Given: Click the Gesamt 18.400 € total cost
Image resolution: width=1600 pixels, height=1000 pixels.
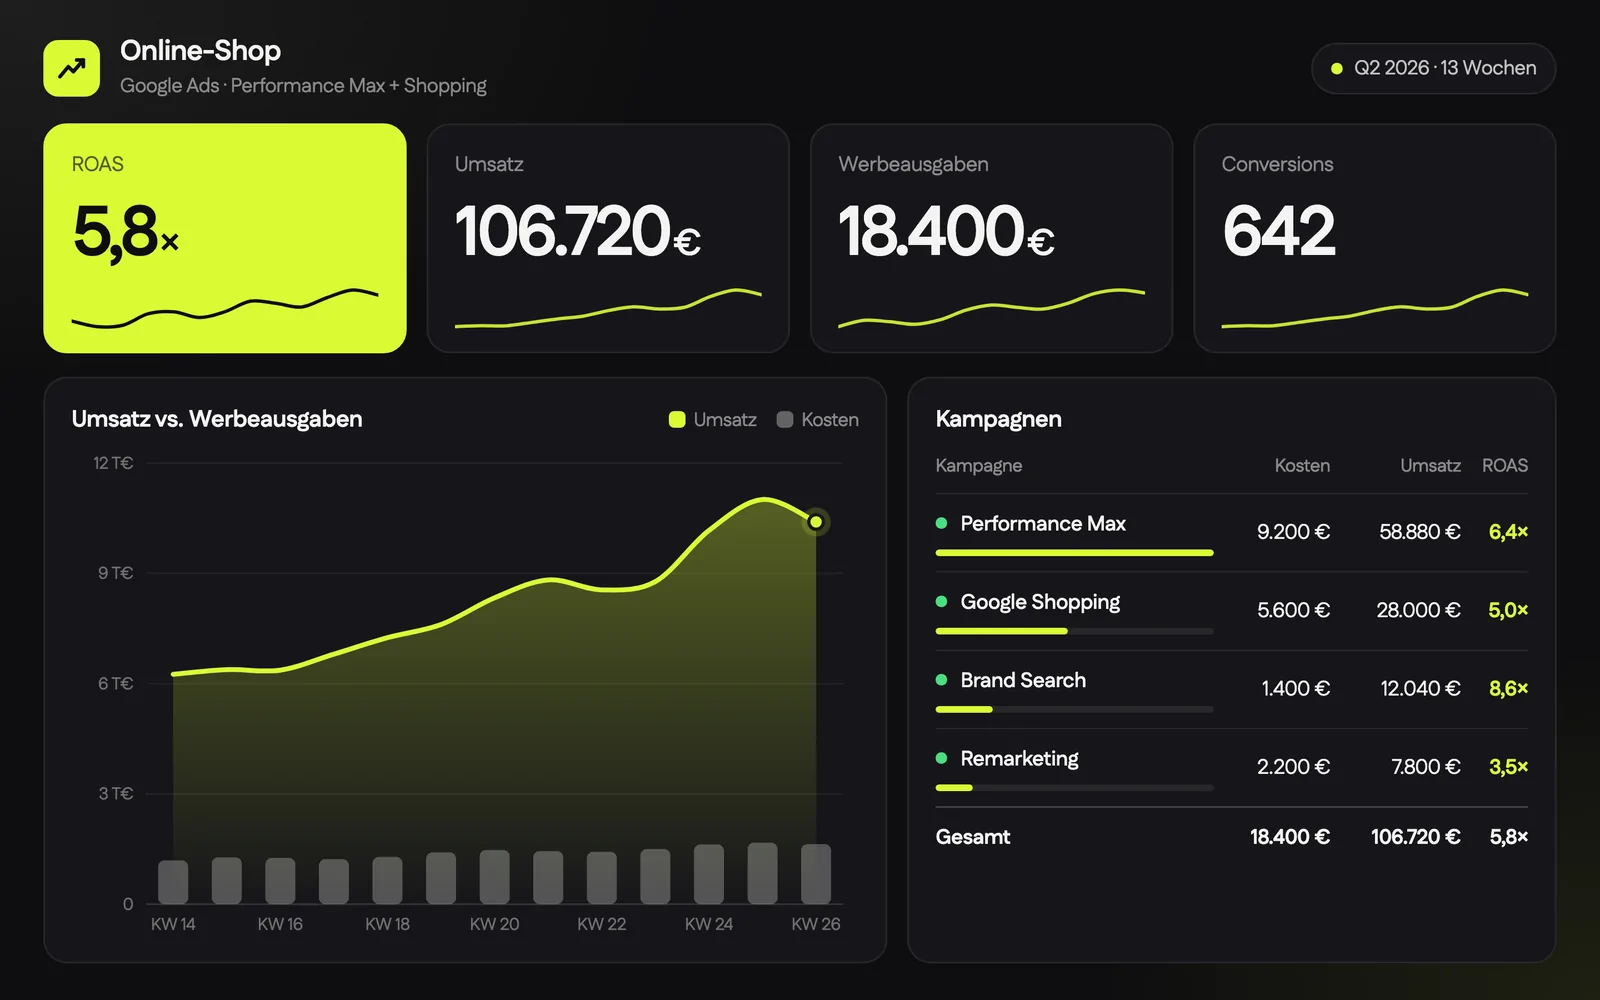Looking at the screenshot, I should pyautogui.click(x=1290, y=837).
